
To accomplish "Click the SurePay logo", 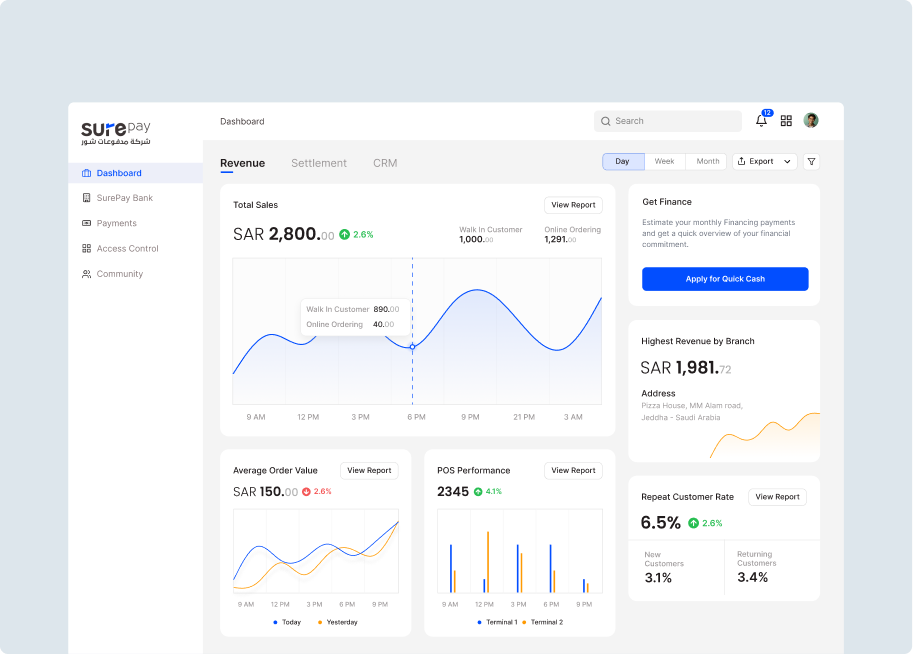I will tap(115, 133).
